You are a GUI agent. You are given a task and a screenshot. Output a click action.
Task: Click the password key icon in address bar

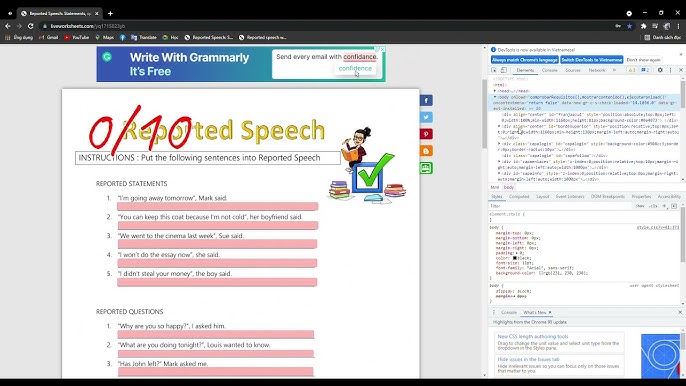click(618, 26)
